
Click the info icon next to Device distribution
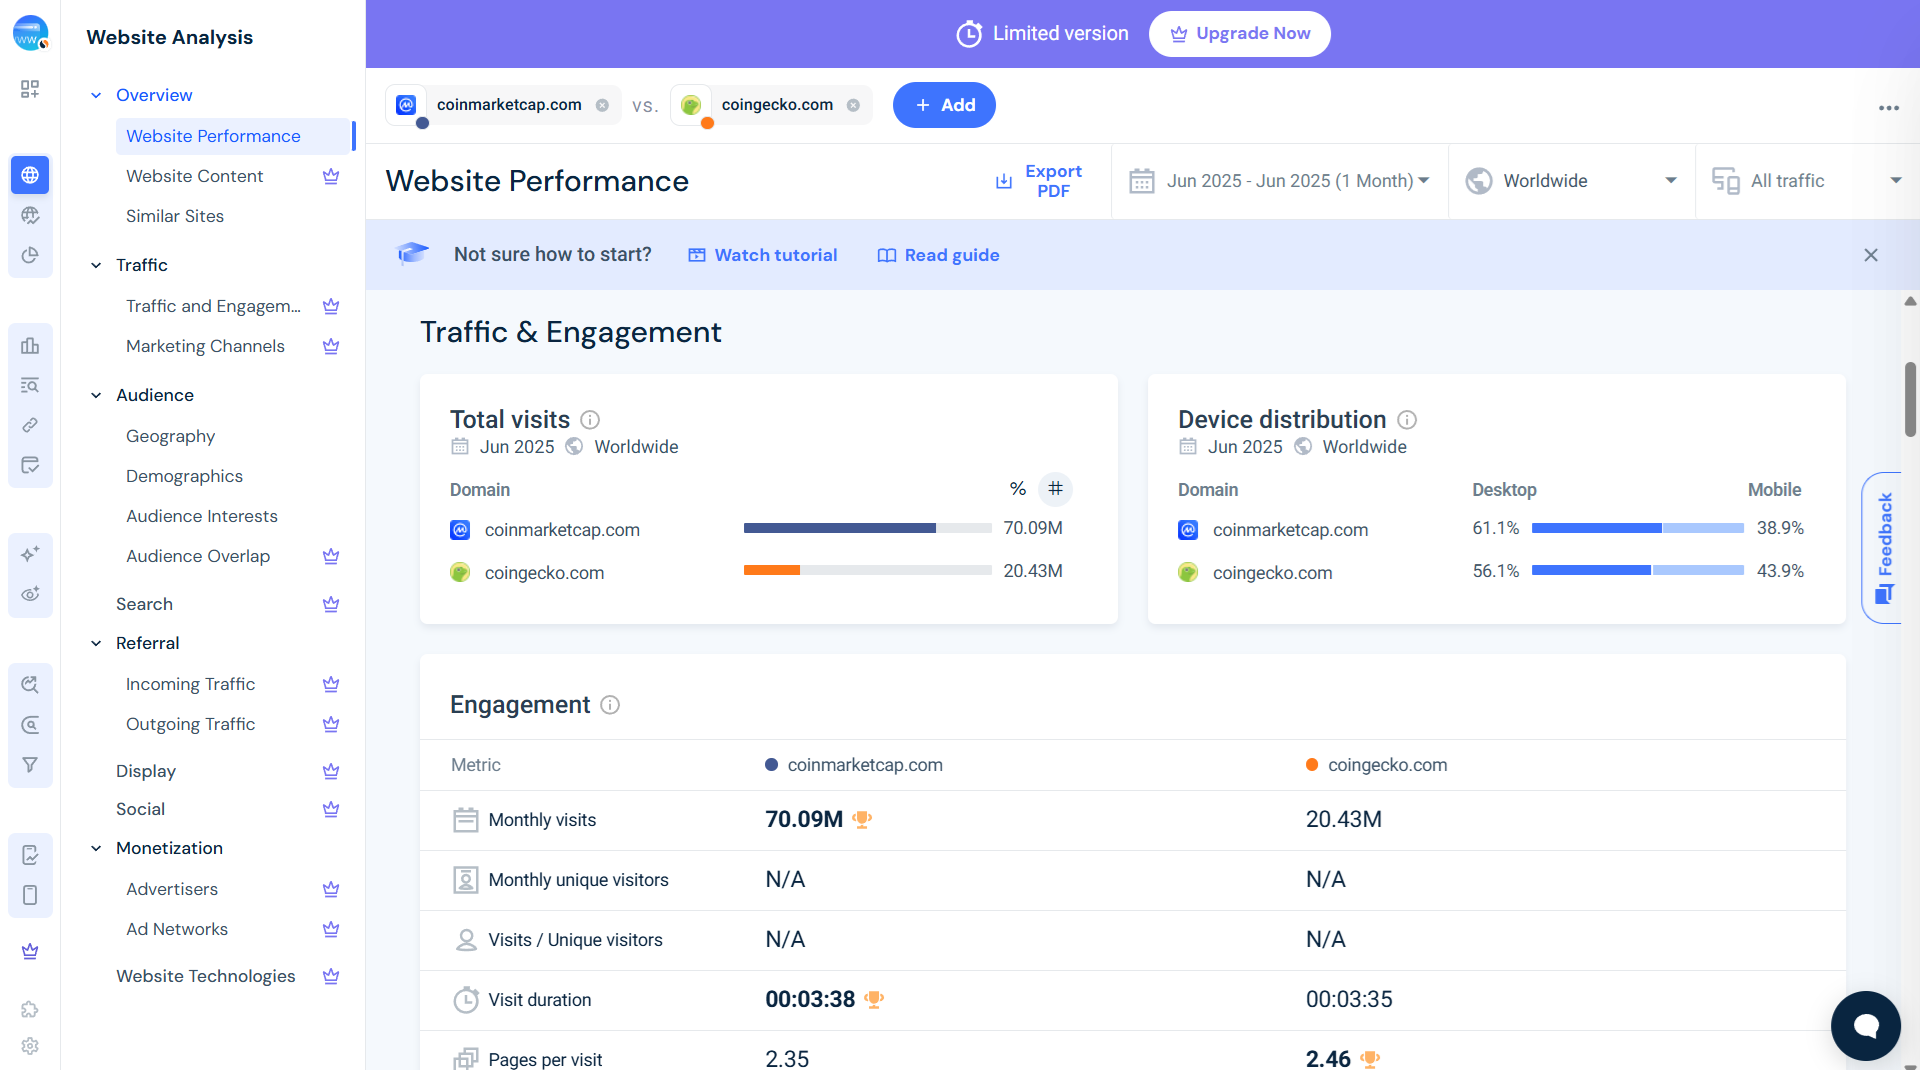(1407, 420)
